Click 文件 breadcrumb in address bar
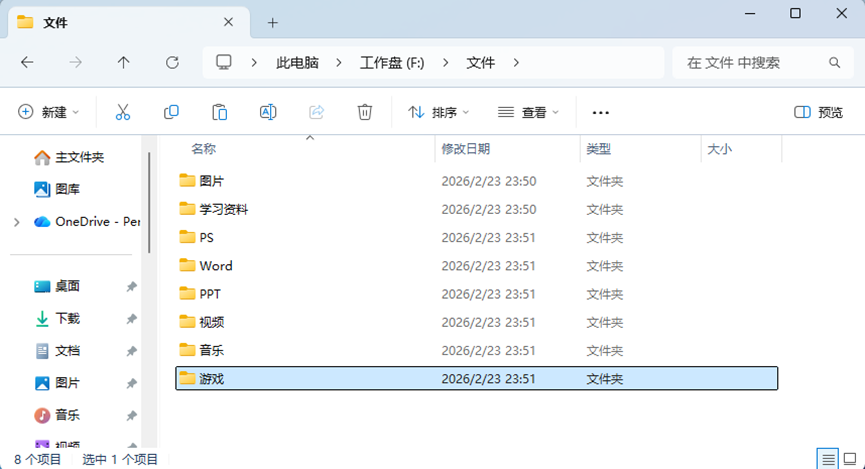 (480, 63)
